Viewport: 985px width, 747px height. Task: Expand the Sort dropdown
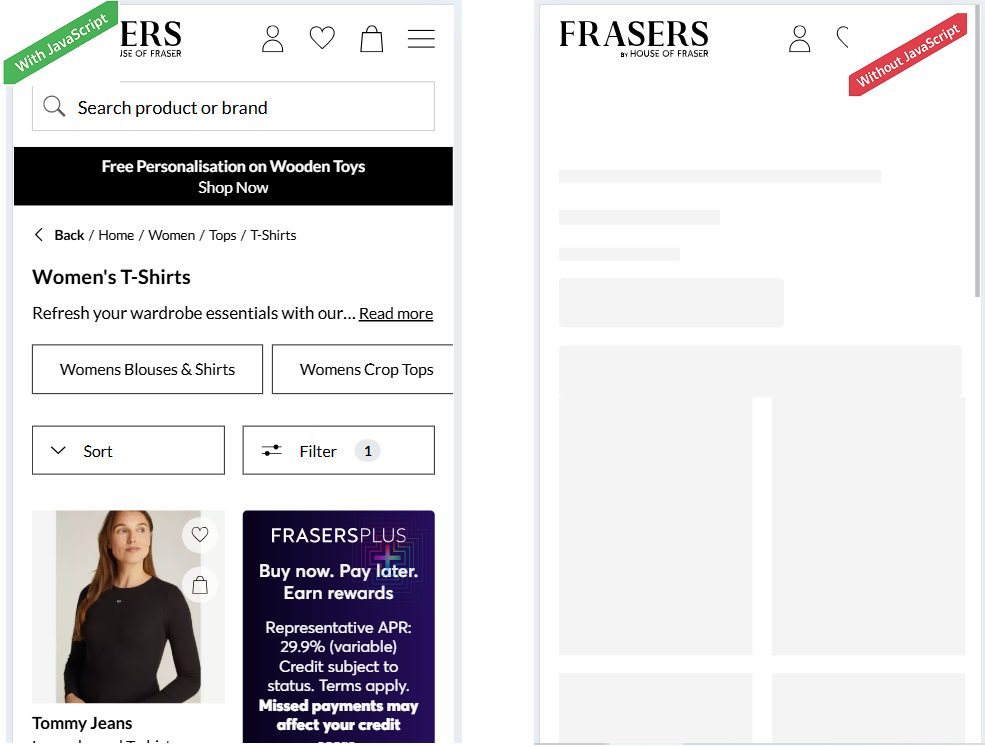(128, 450)
